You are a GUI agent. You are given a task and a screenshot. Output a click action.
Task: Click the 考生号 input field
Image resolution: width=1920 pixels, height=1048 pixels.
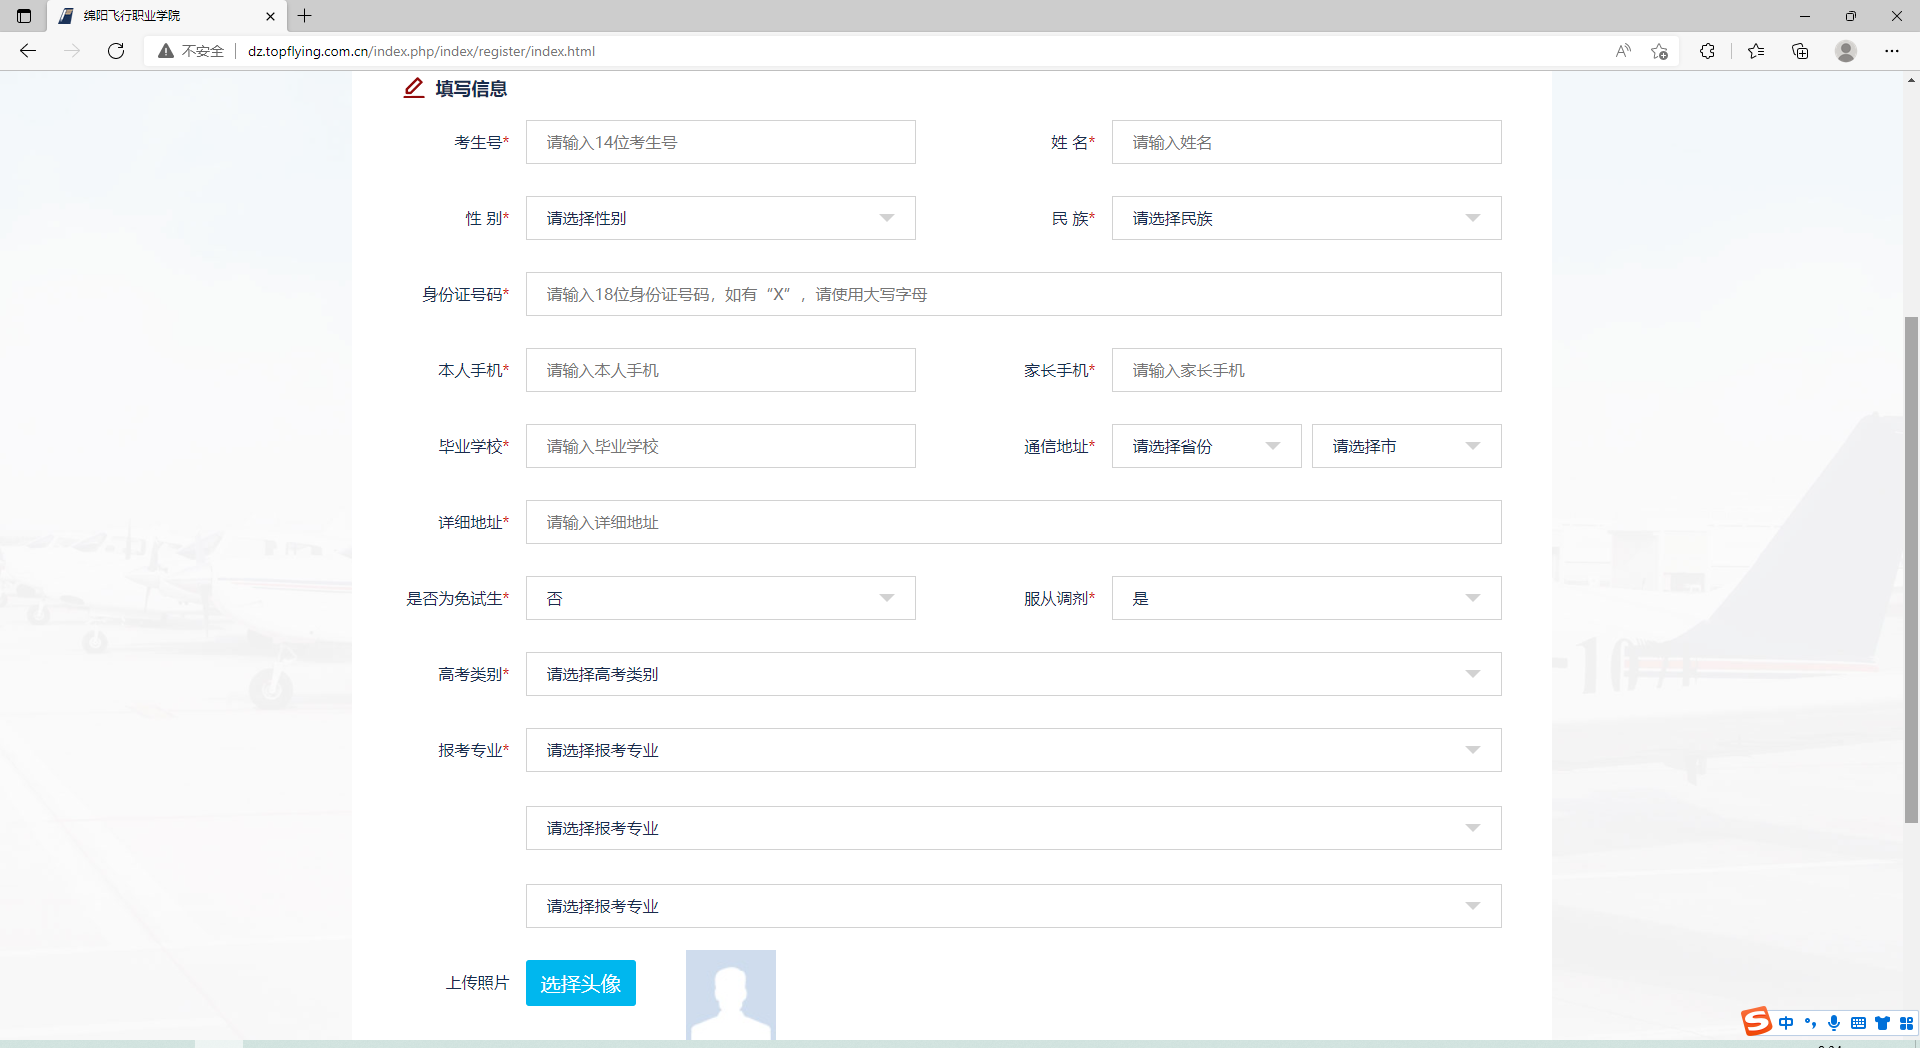pyautogui.click(x=720, y=142)
